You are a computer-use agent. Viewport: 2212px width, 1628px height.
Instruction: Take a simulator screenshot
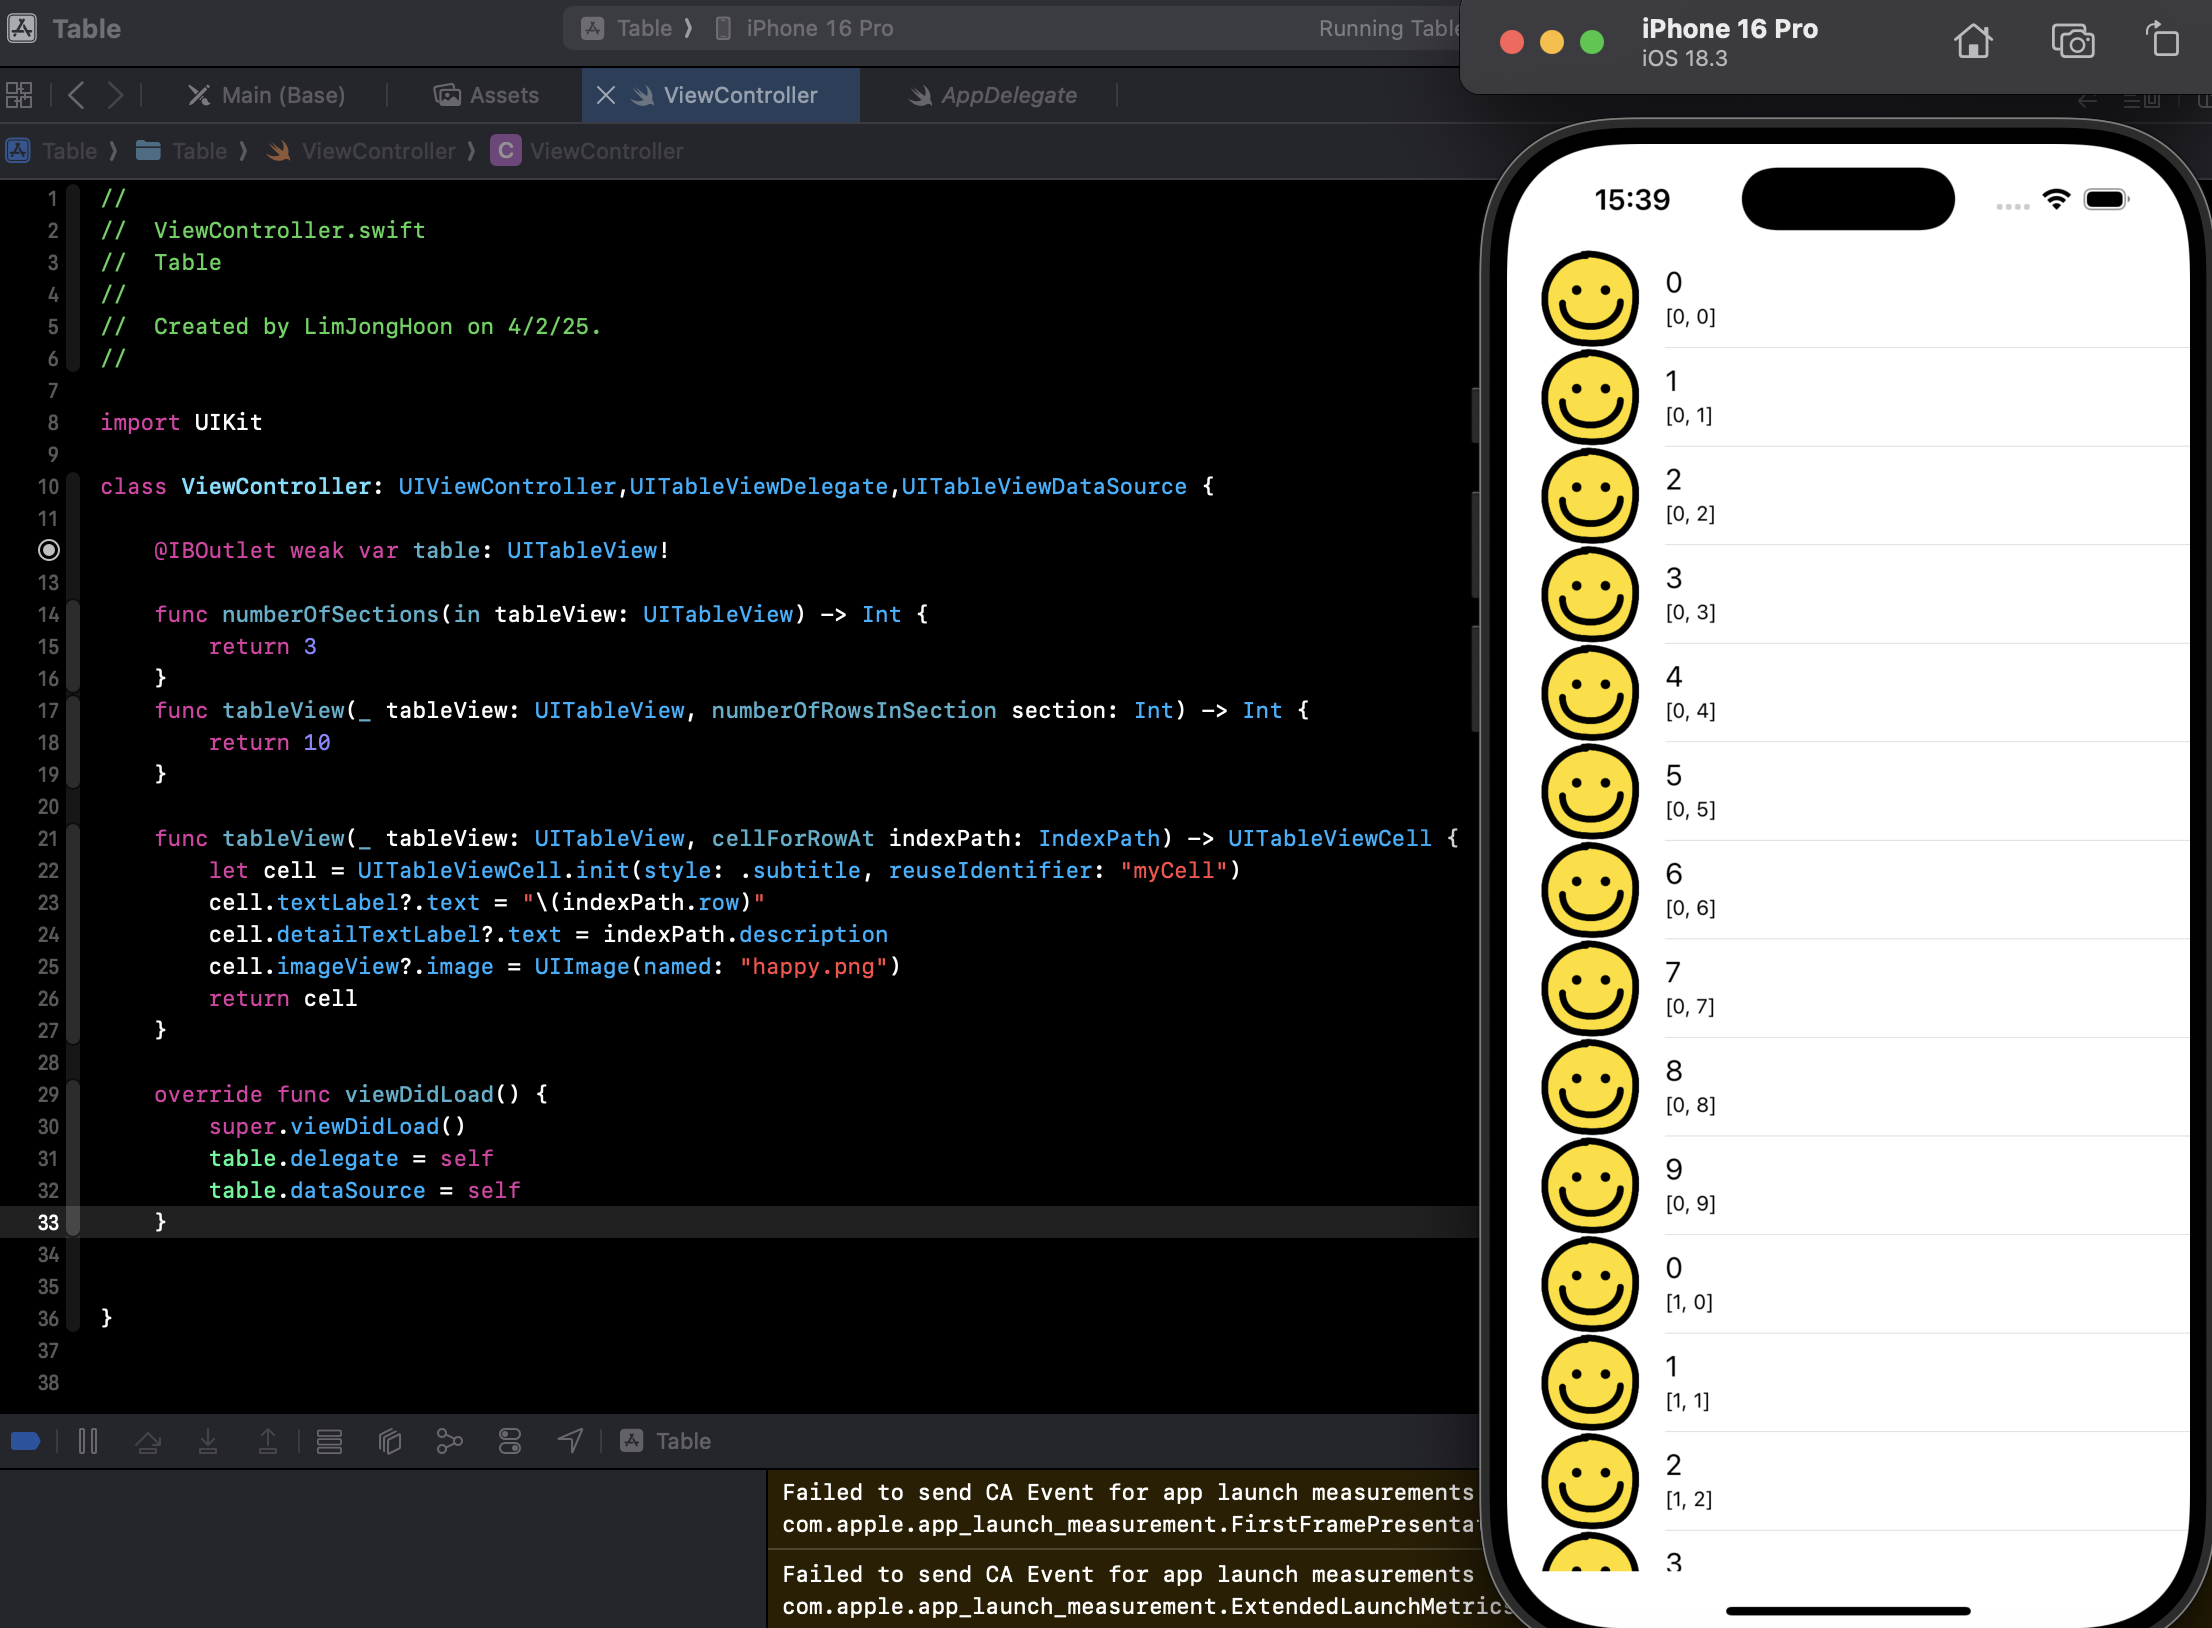click(2072, 42)
